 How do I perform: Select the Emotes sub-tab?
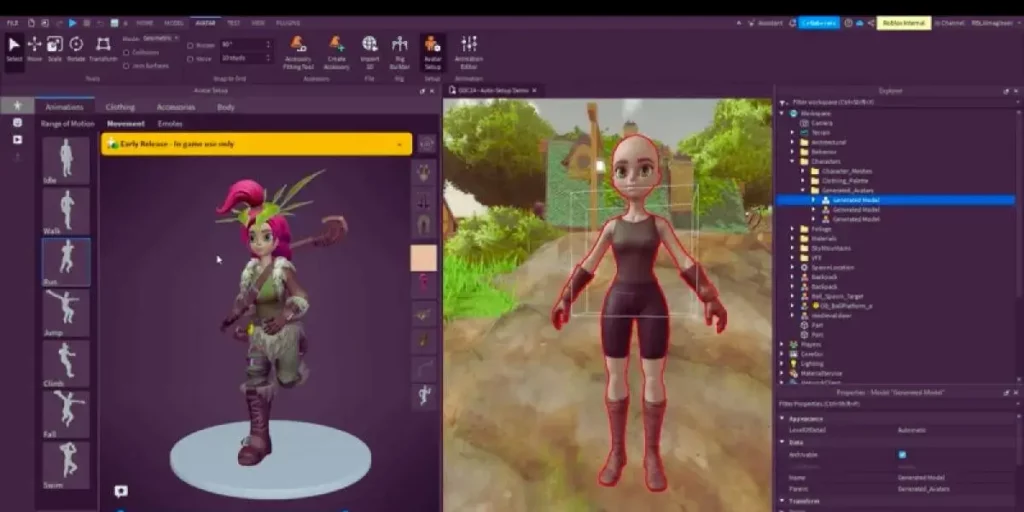[170, 123]
